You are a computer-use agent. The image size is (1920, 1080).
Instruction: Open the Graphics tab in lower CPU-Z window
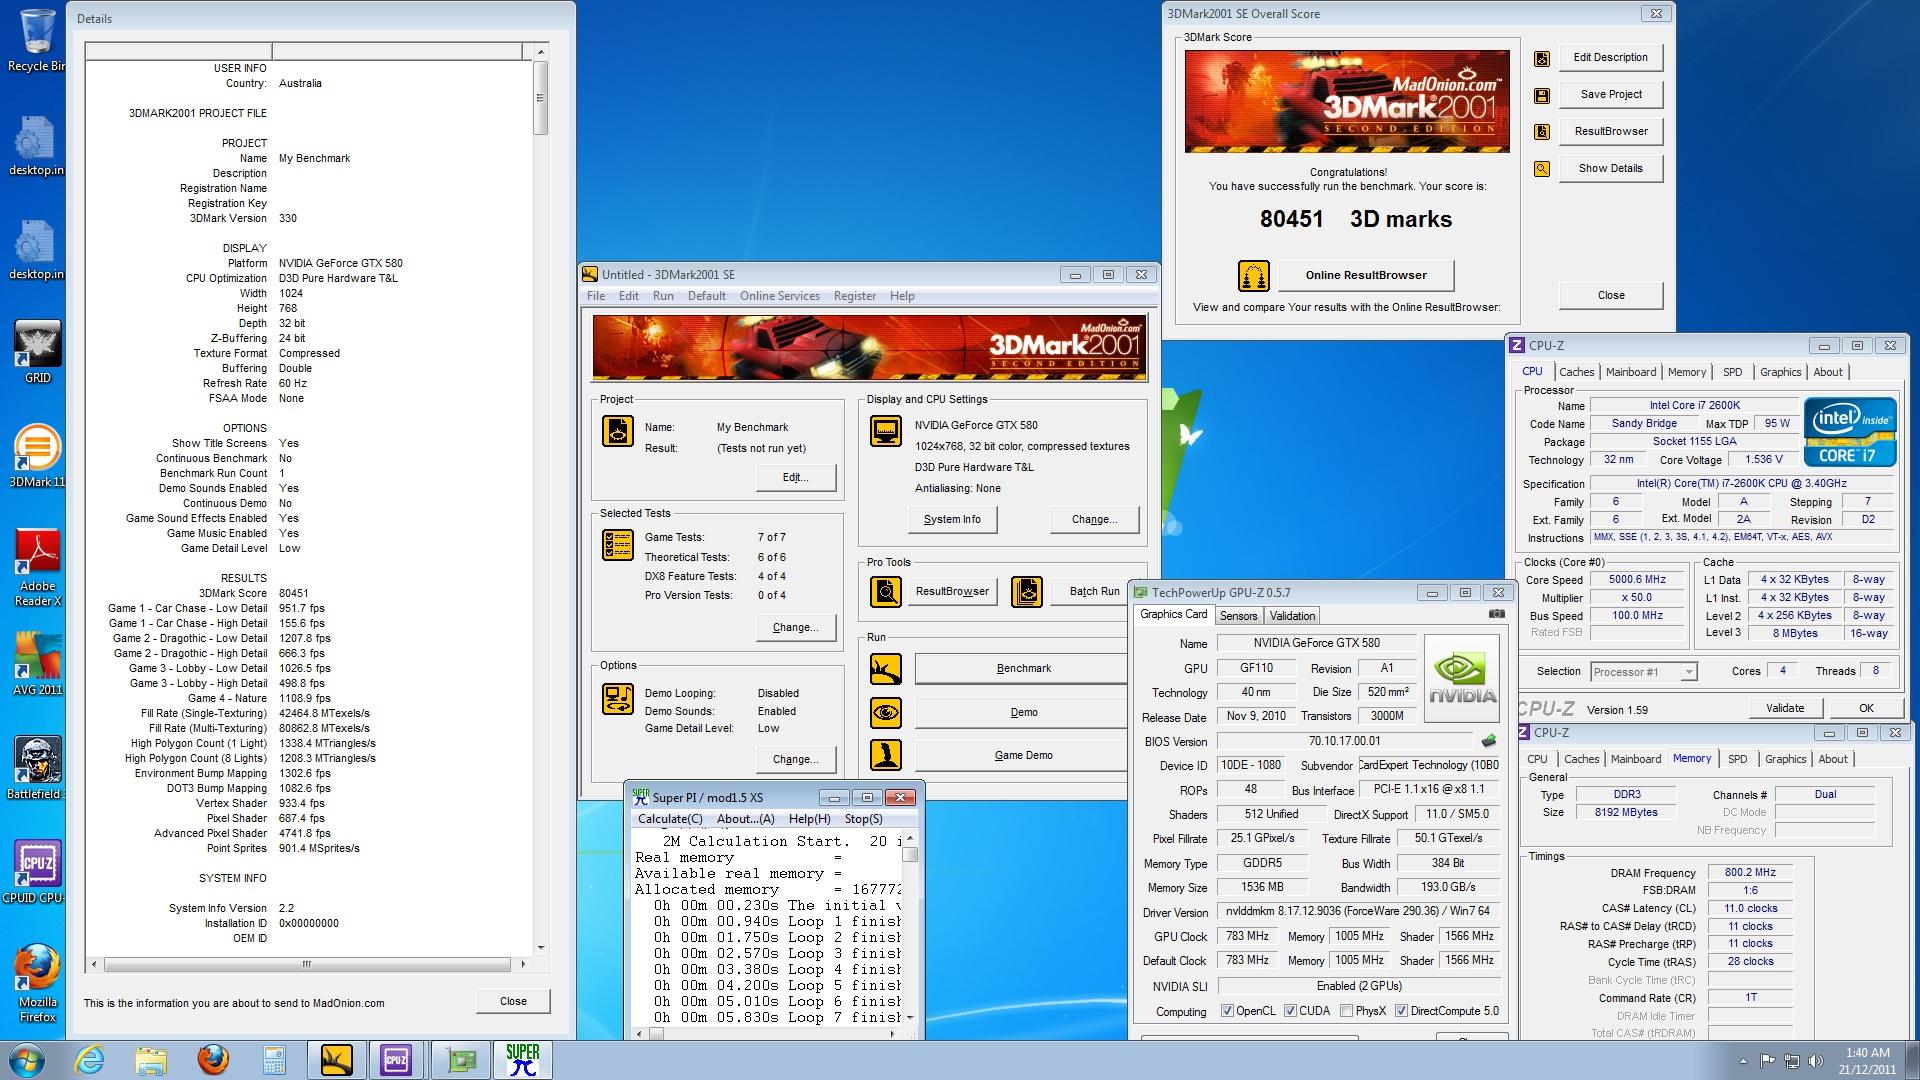[x=1785, y=759]
